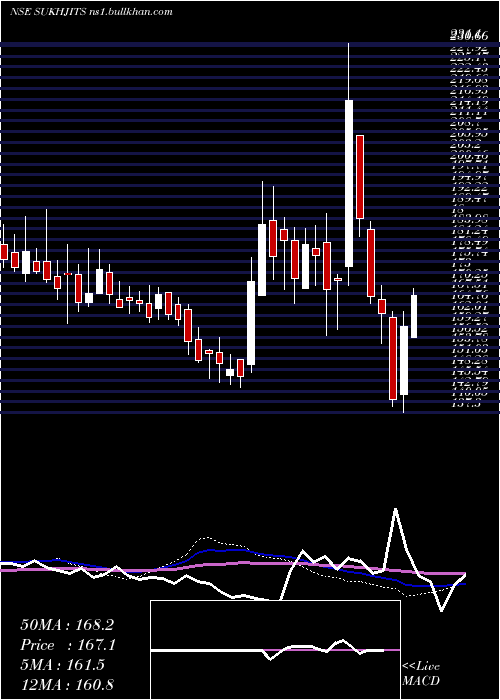Image resolution: width=500 pixels, height=700 pixels.
Task: Select the 12MA : 160.8 readout
Action: [x=67, y=684]
